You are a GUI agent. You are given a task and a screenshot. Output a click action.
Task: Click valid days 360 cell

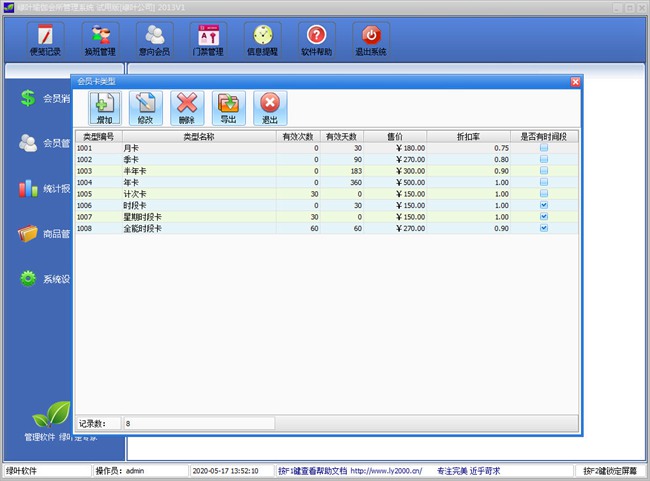tap(342, 182)
